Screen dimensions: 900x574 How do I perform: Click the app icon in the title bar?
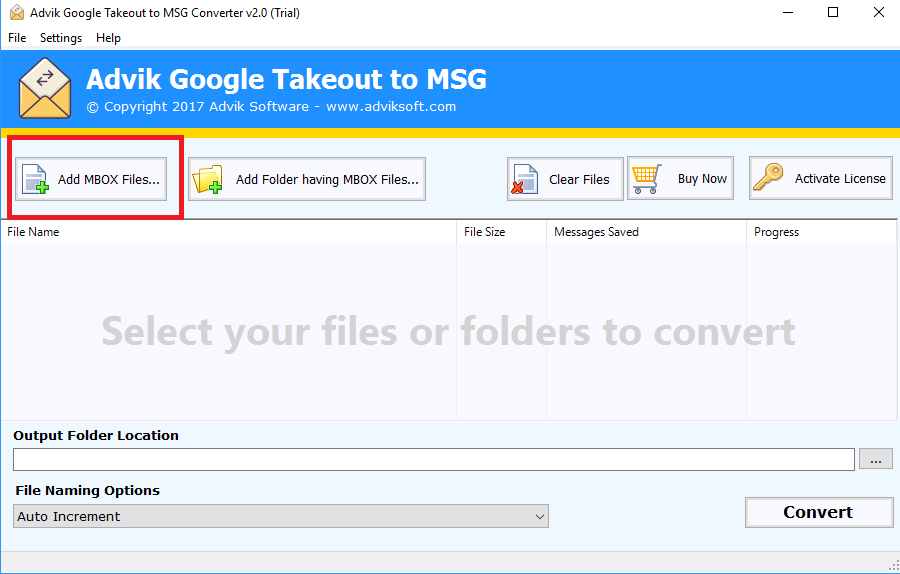[x=17, y=13]
